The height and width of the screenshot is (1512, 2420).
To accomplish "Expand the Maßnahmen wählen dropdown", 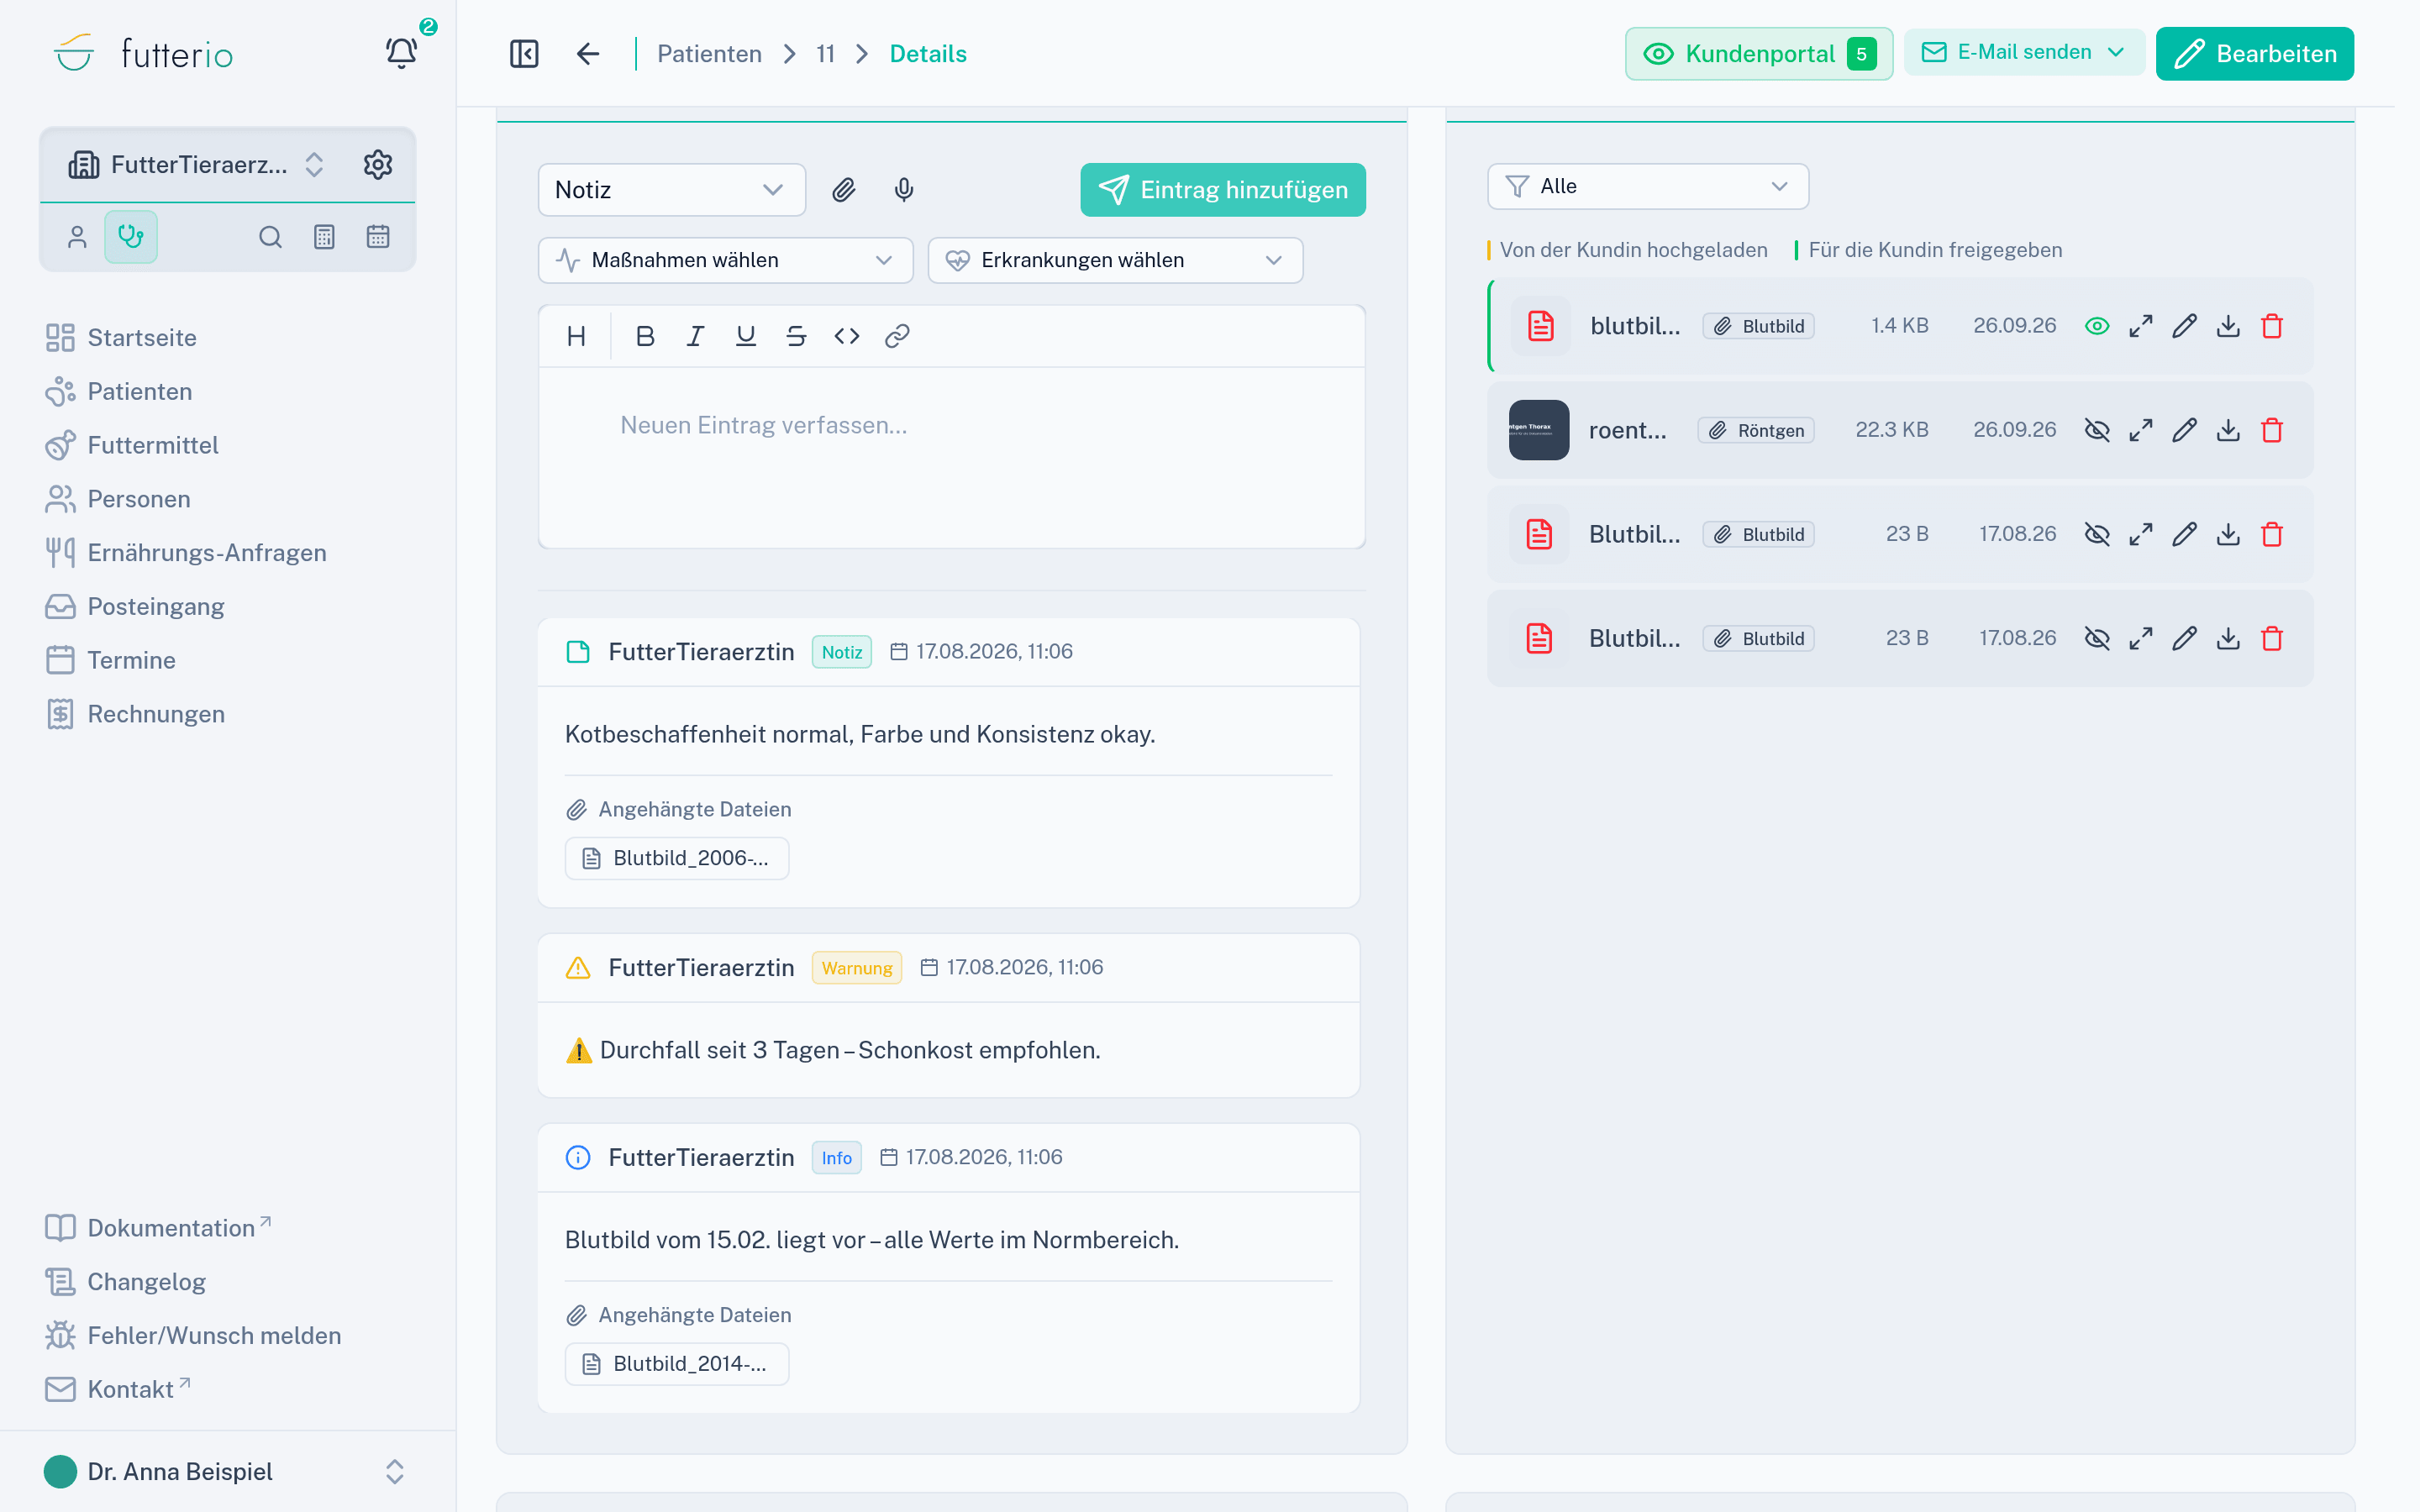I will pyautogui.click(x=726, y=260).
